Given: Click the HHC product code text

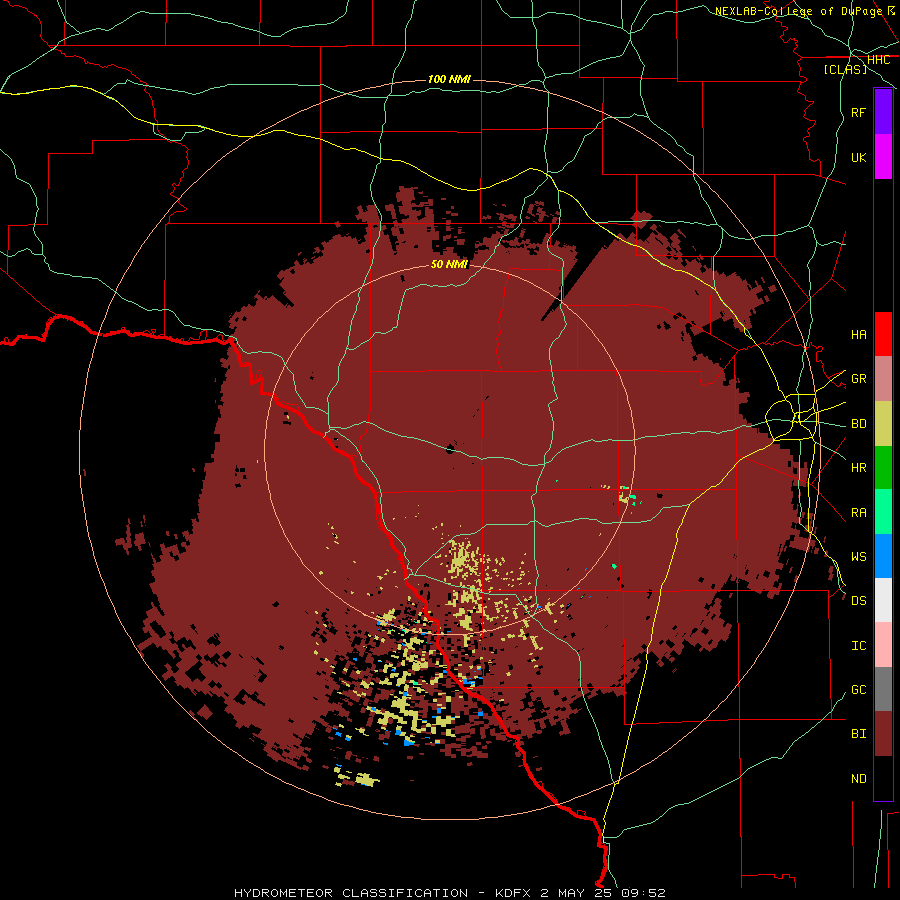Looking at the screenshot, I should tap(878, 59).
